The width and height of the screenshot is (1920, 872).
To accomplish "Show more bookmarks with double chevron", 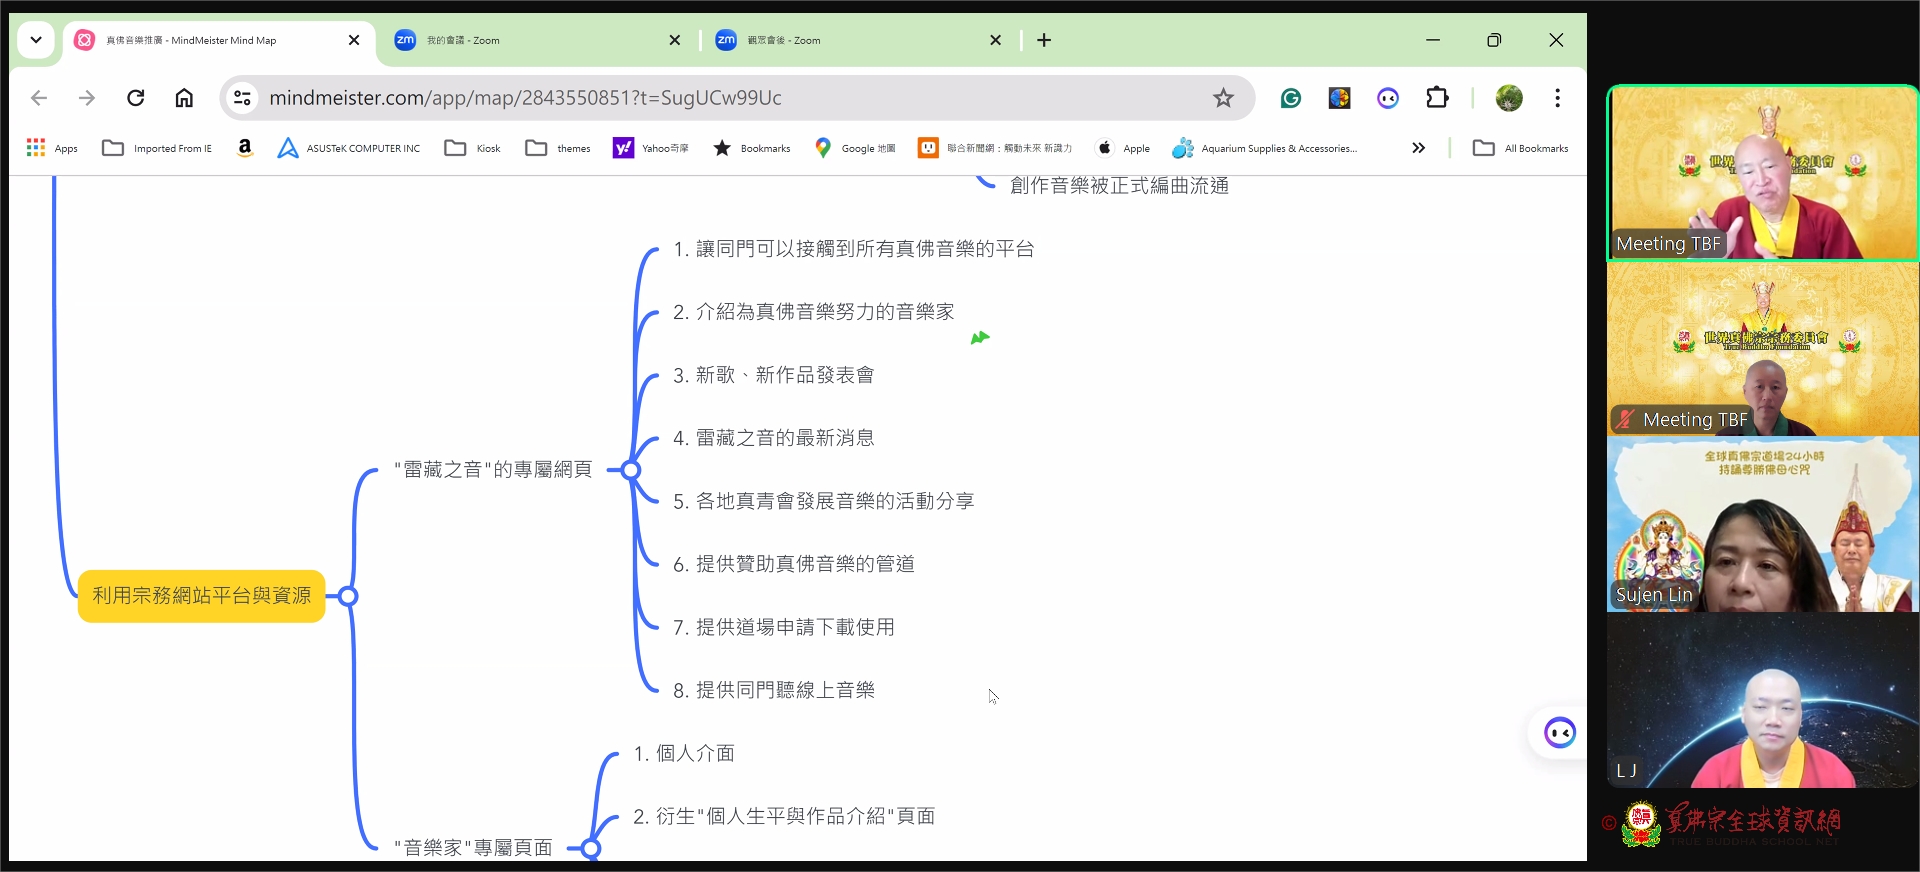I will tap(1418, 148).
